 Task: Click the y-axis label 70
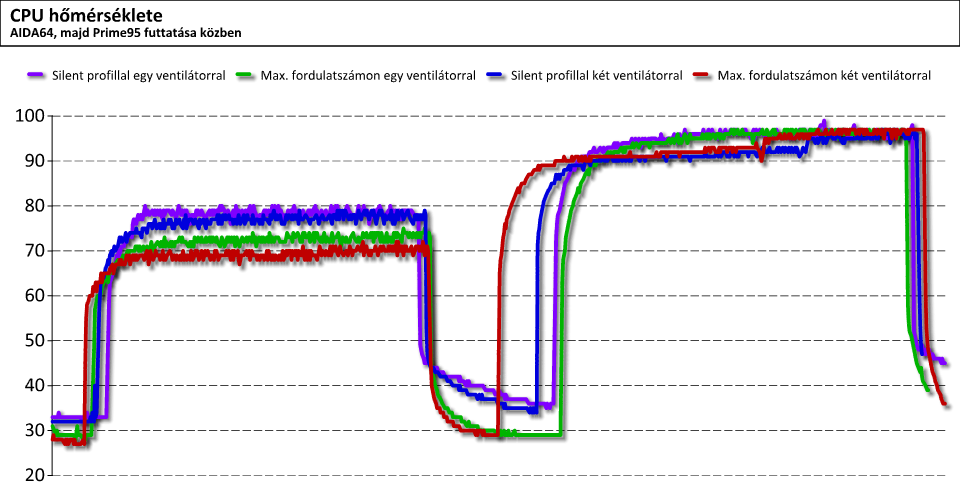click(x=34, y=250)
